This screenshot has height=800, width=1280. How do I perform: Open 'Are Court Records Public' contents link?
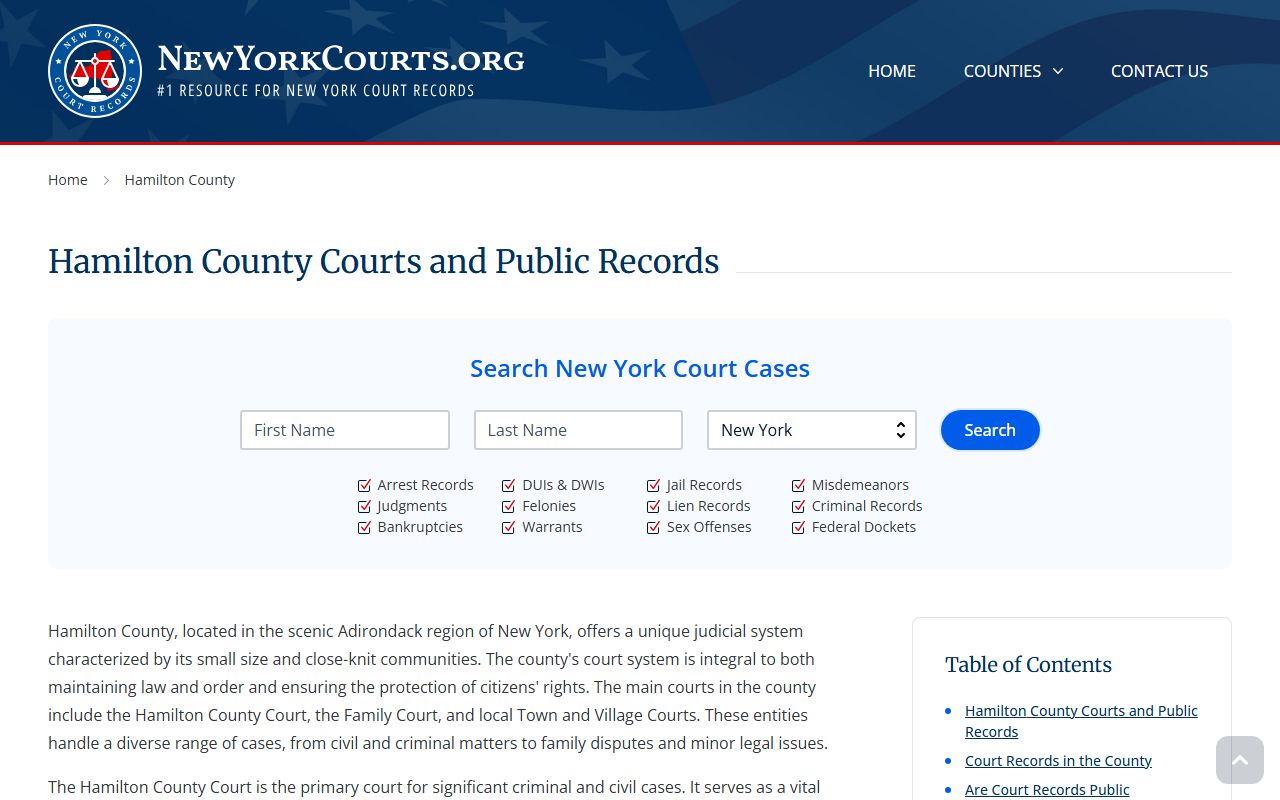pyautogui.click(x=1047, y=790)
